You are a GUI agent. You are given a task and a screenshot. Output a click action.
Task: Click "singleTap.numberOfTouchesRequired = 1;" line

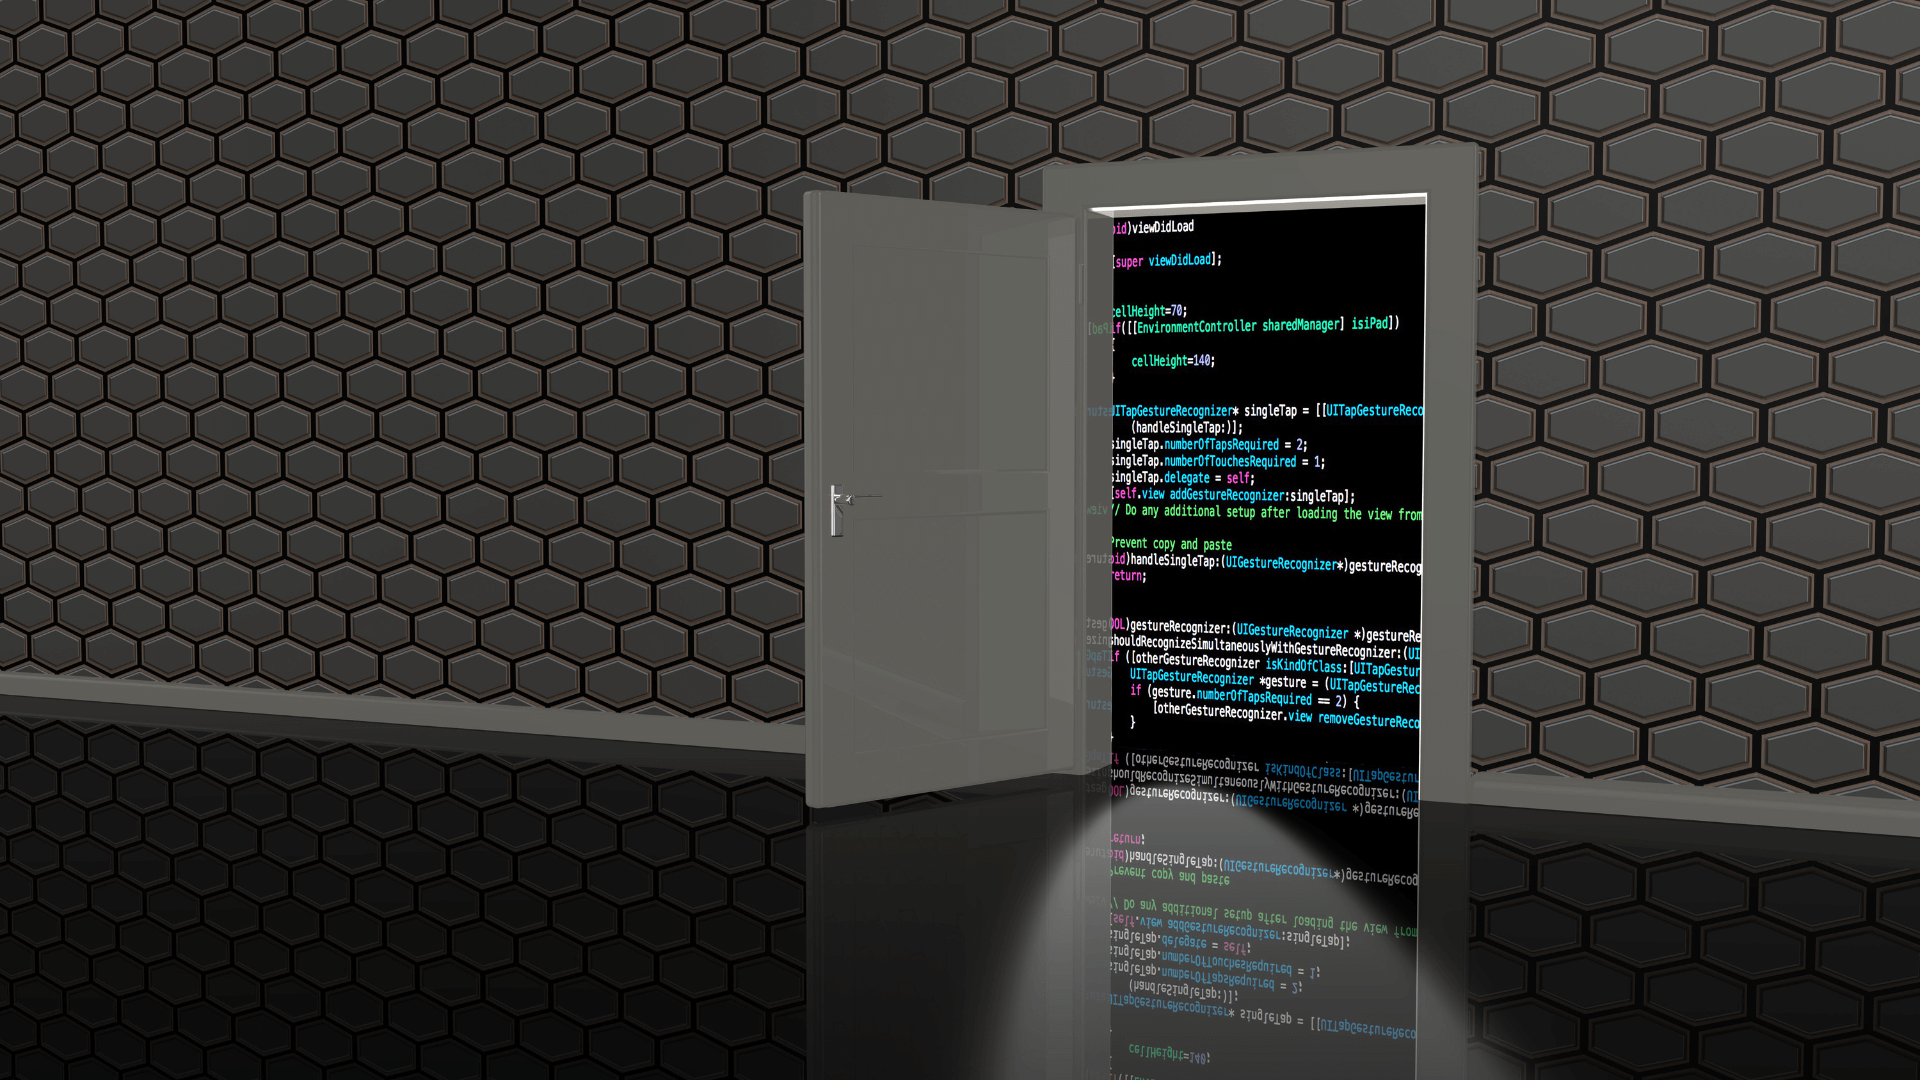point(1219,461)
